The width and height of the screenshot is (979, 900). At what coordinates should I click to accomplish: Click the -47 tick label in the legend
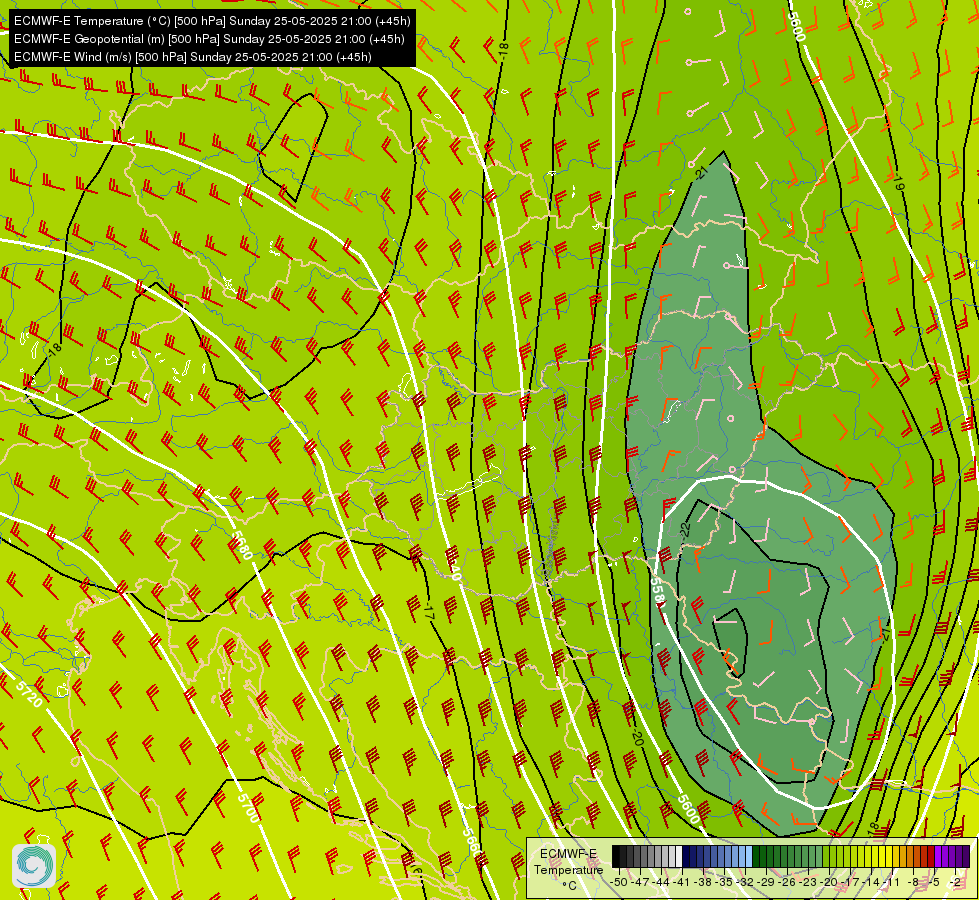coord(640,882)
